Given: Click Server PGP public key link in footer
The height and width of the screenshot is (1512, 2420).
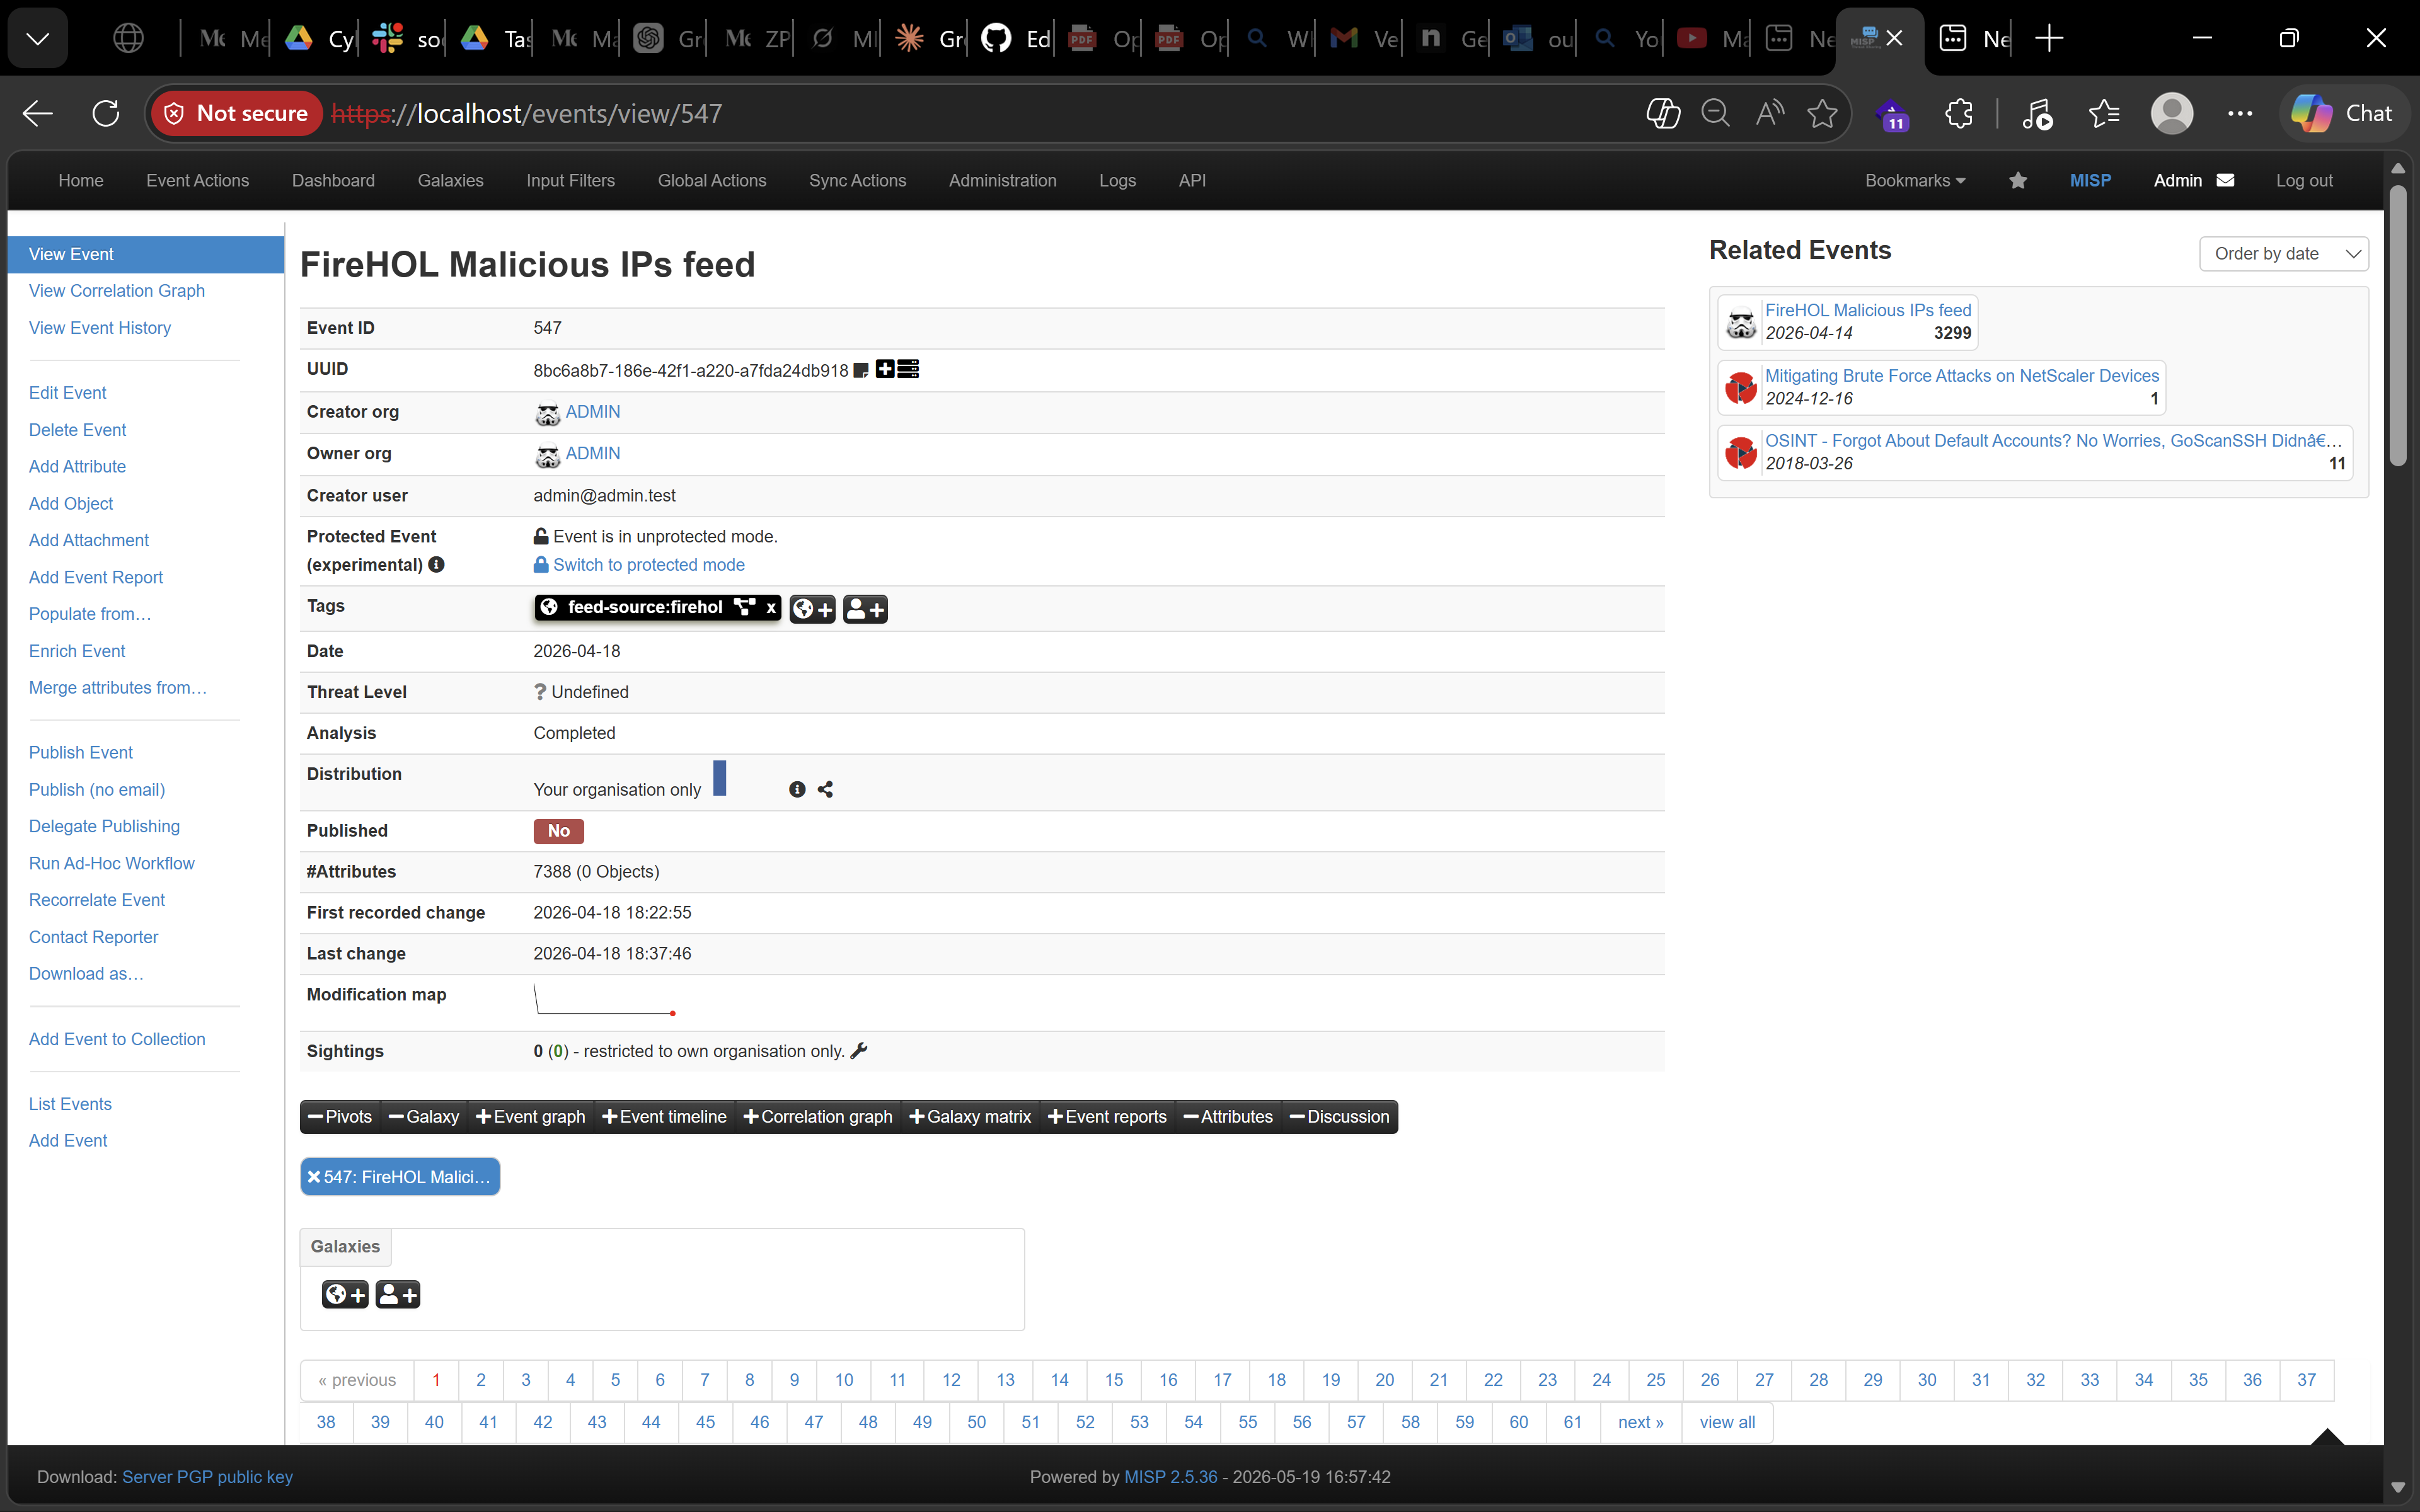Looking at the screenshot, I should tap(207, 1477).
